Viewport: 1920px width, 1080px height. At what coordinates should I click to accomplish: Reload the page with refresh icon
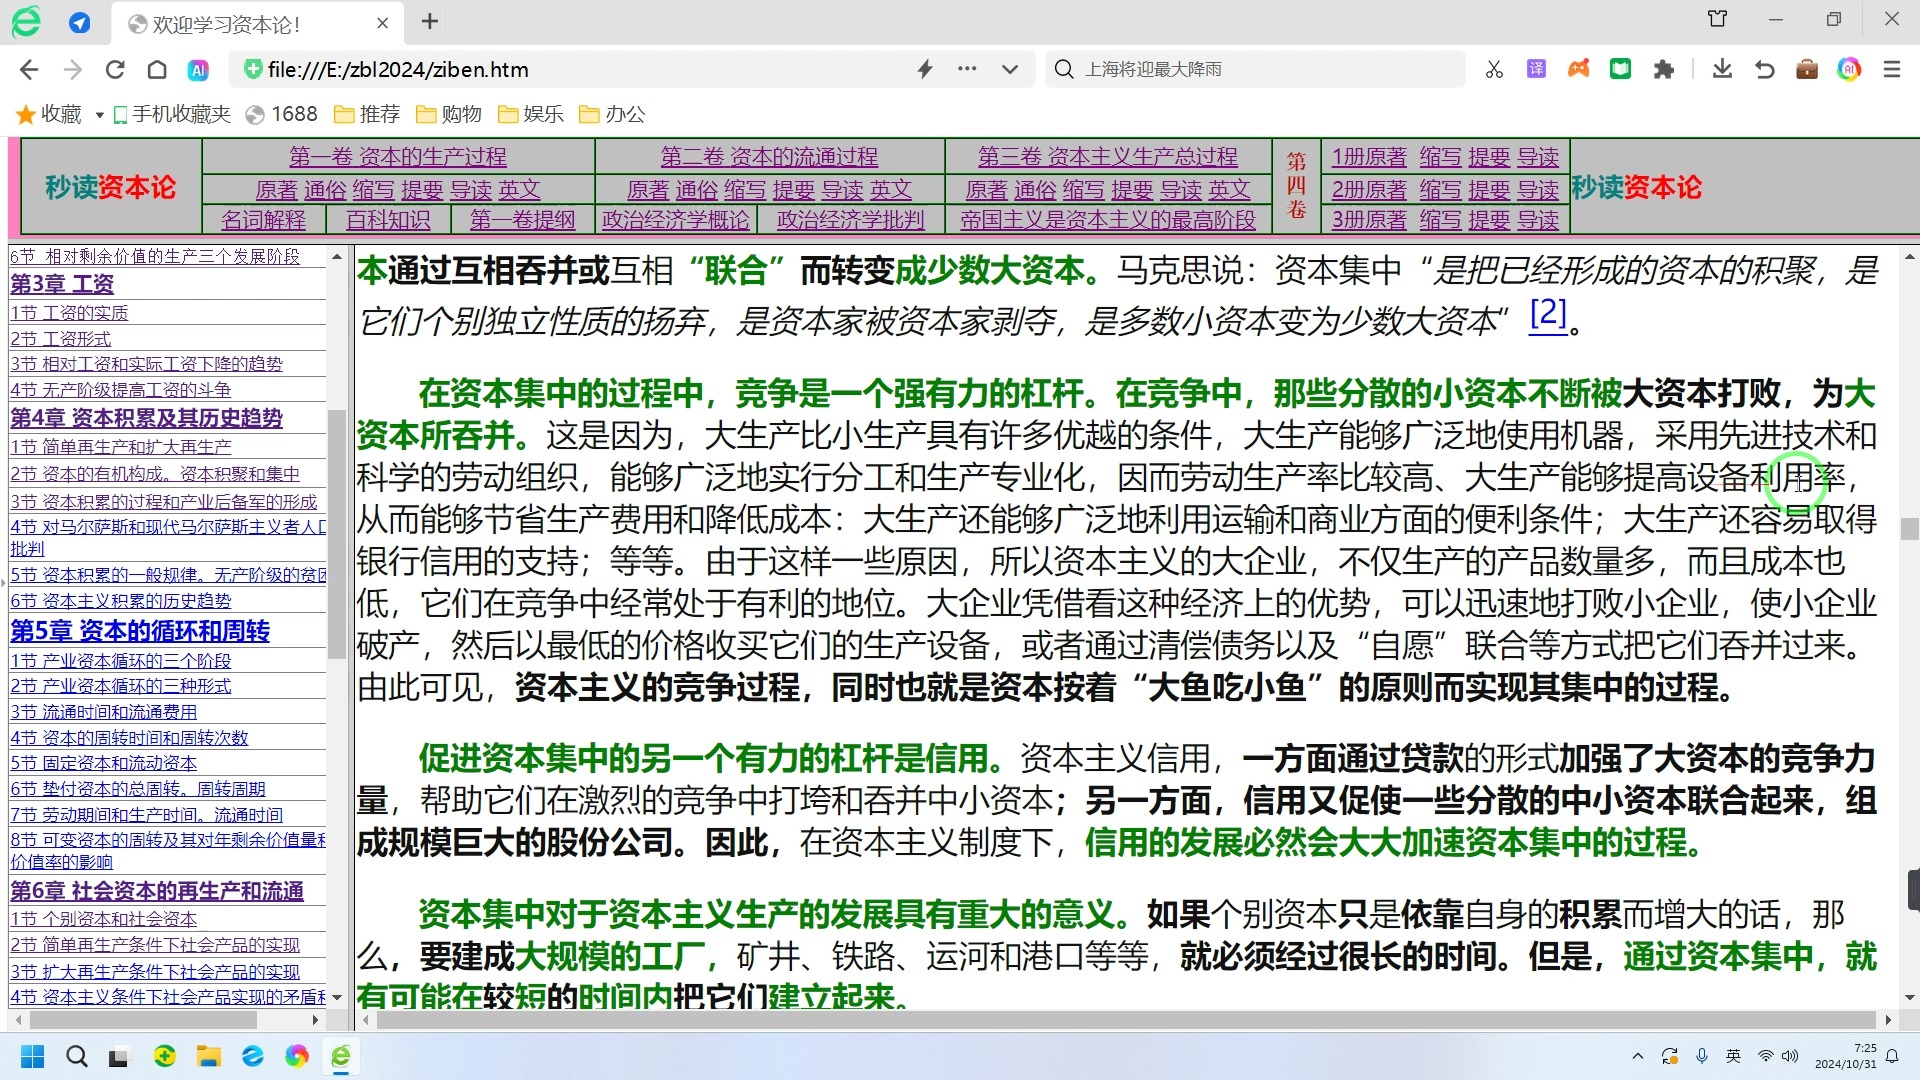point(115,69)
